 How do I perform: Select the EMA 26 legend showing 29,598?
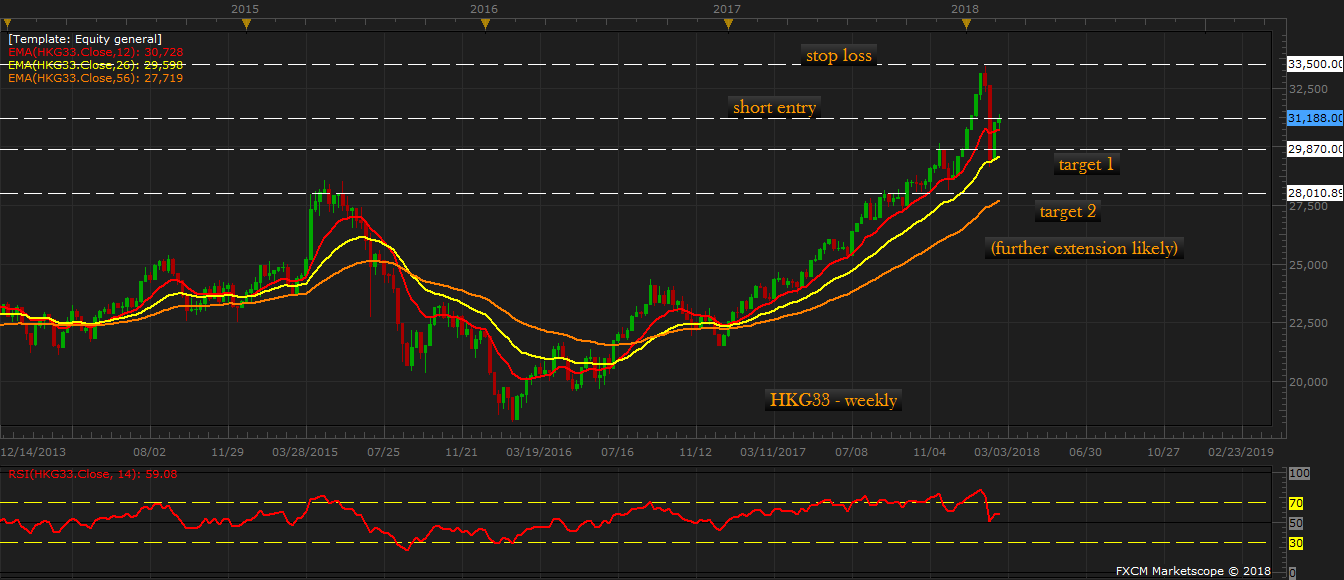pyautogui.click(x=94, y=64)
